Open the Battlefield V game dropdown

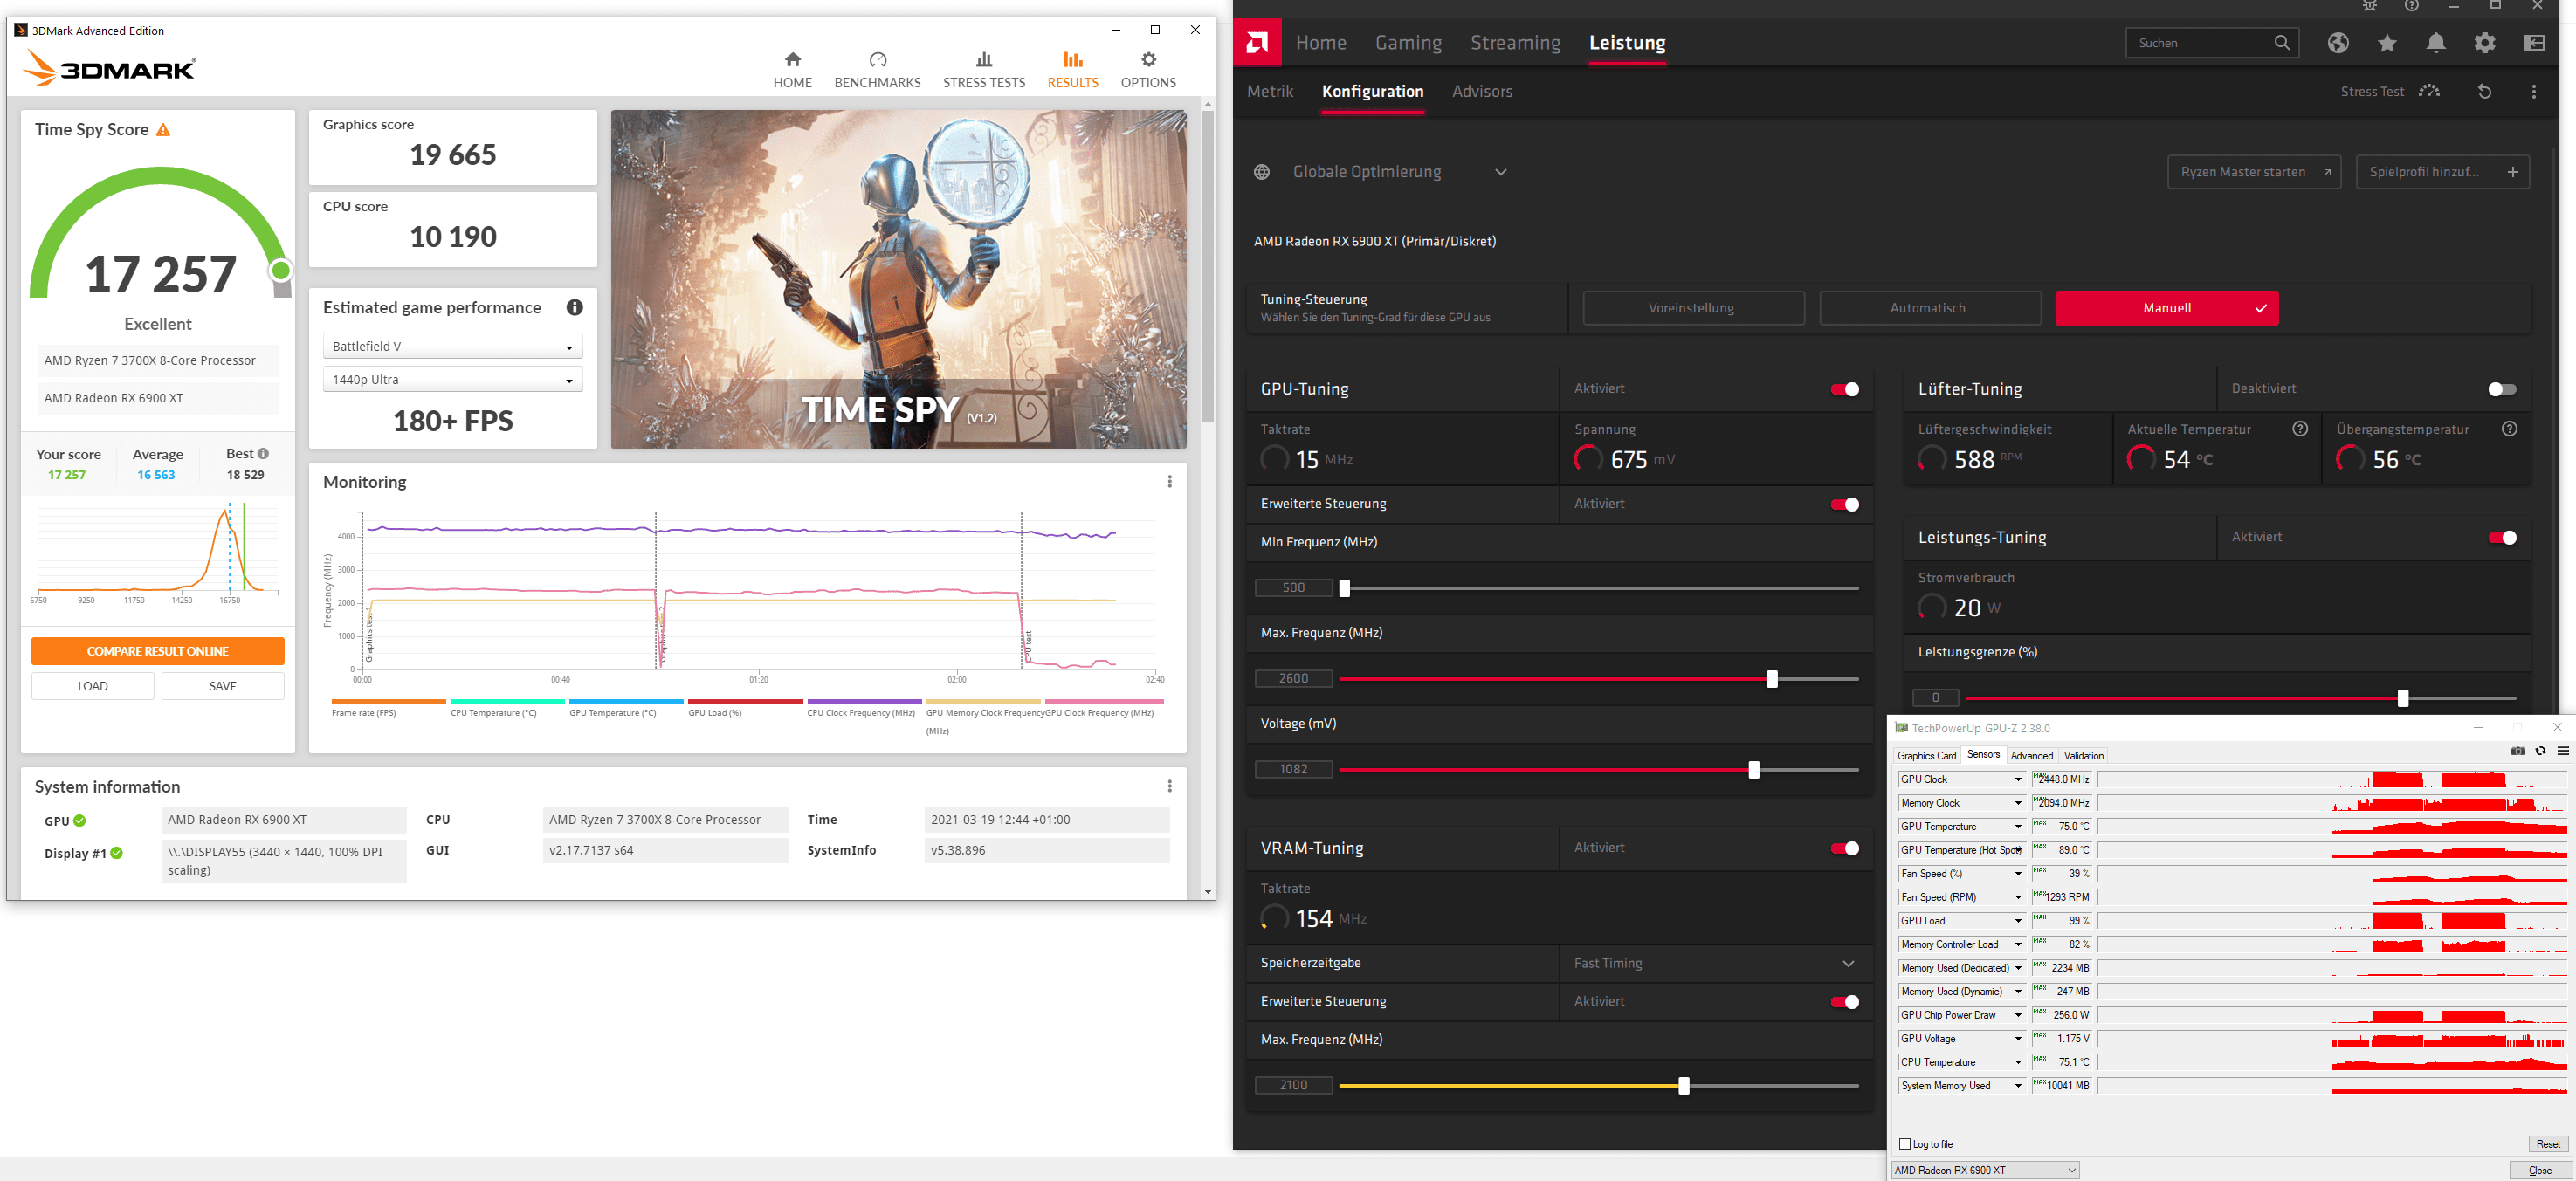click(x=452, y=347)
